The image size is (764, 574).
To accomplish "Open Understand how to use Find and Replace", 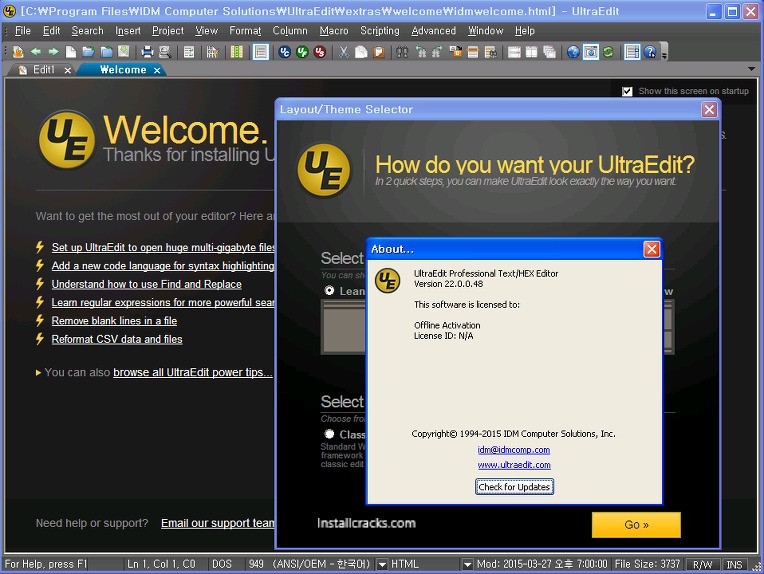I will point(147,284).
